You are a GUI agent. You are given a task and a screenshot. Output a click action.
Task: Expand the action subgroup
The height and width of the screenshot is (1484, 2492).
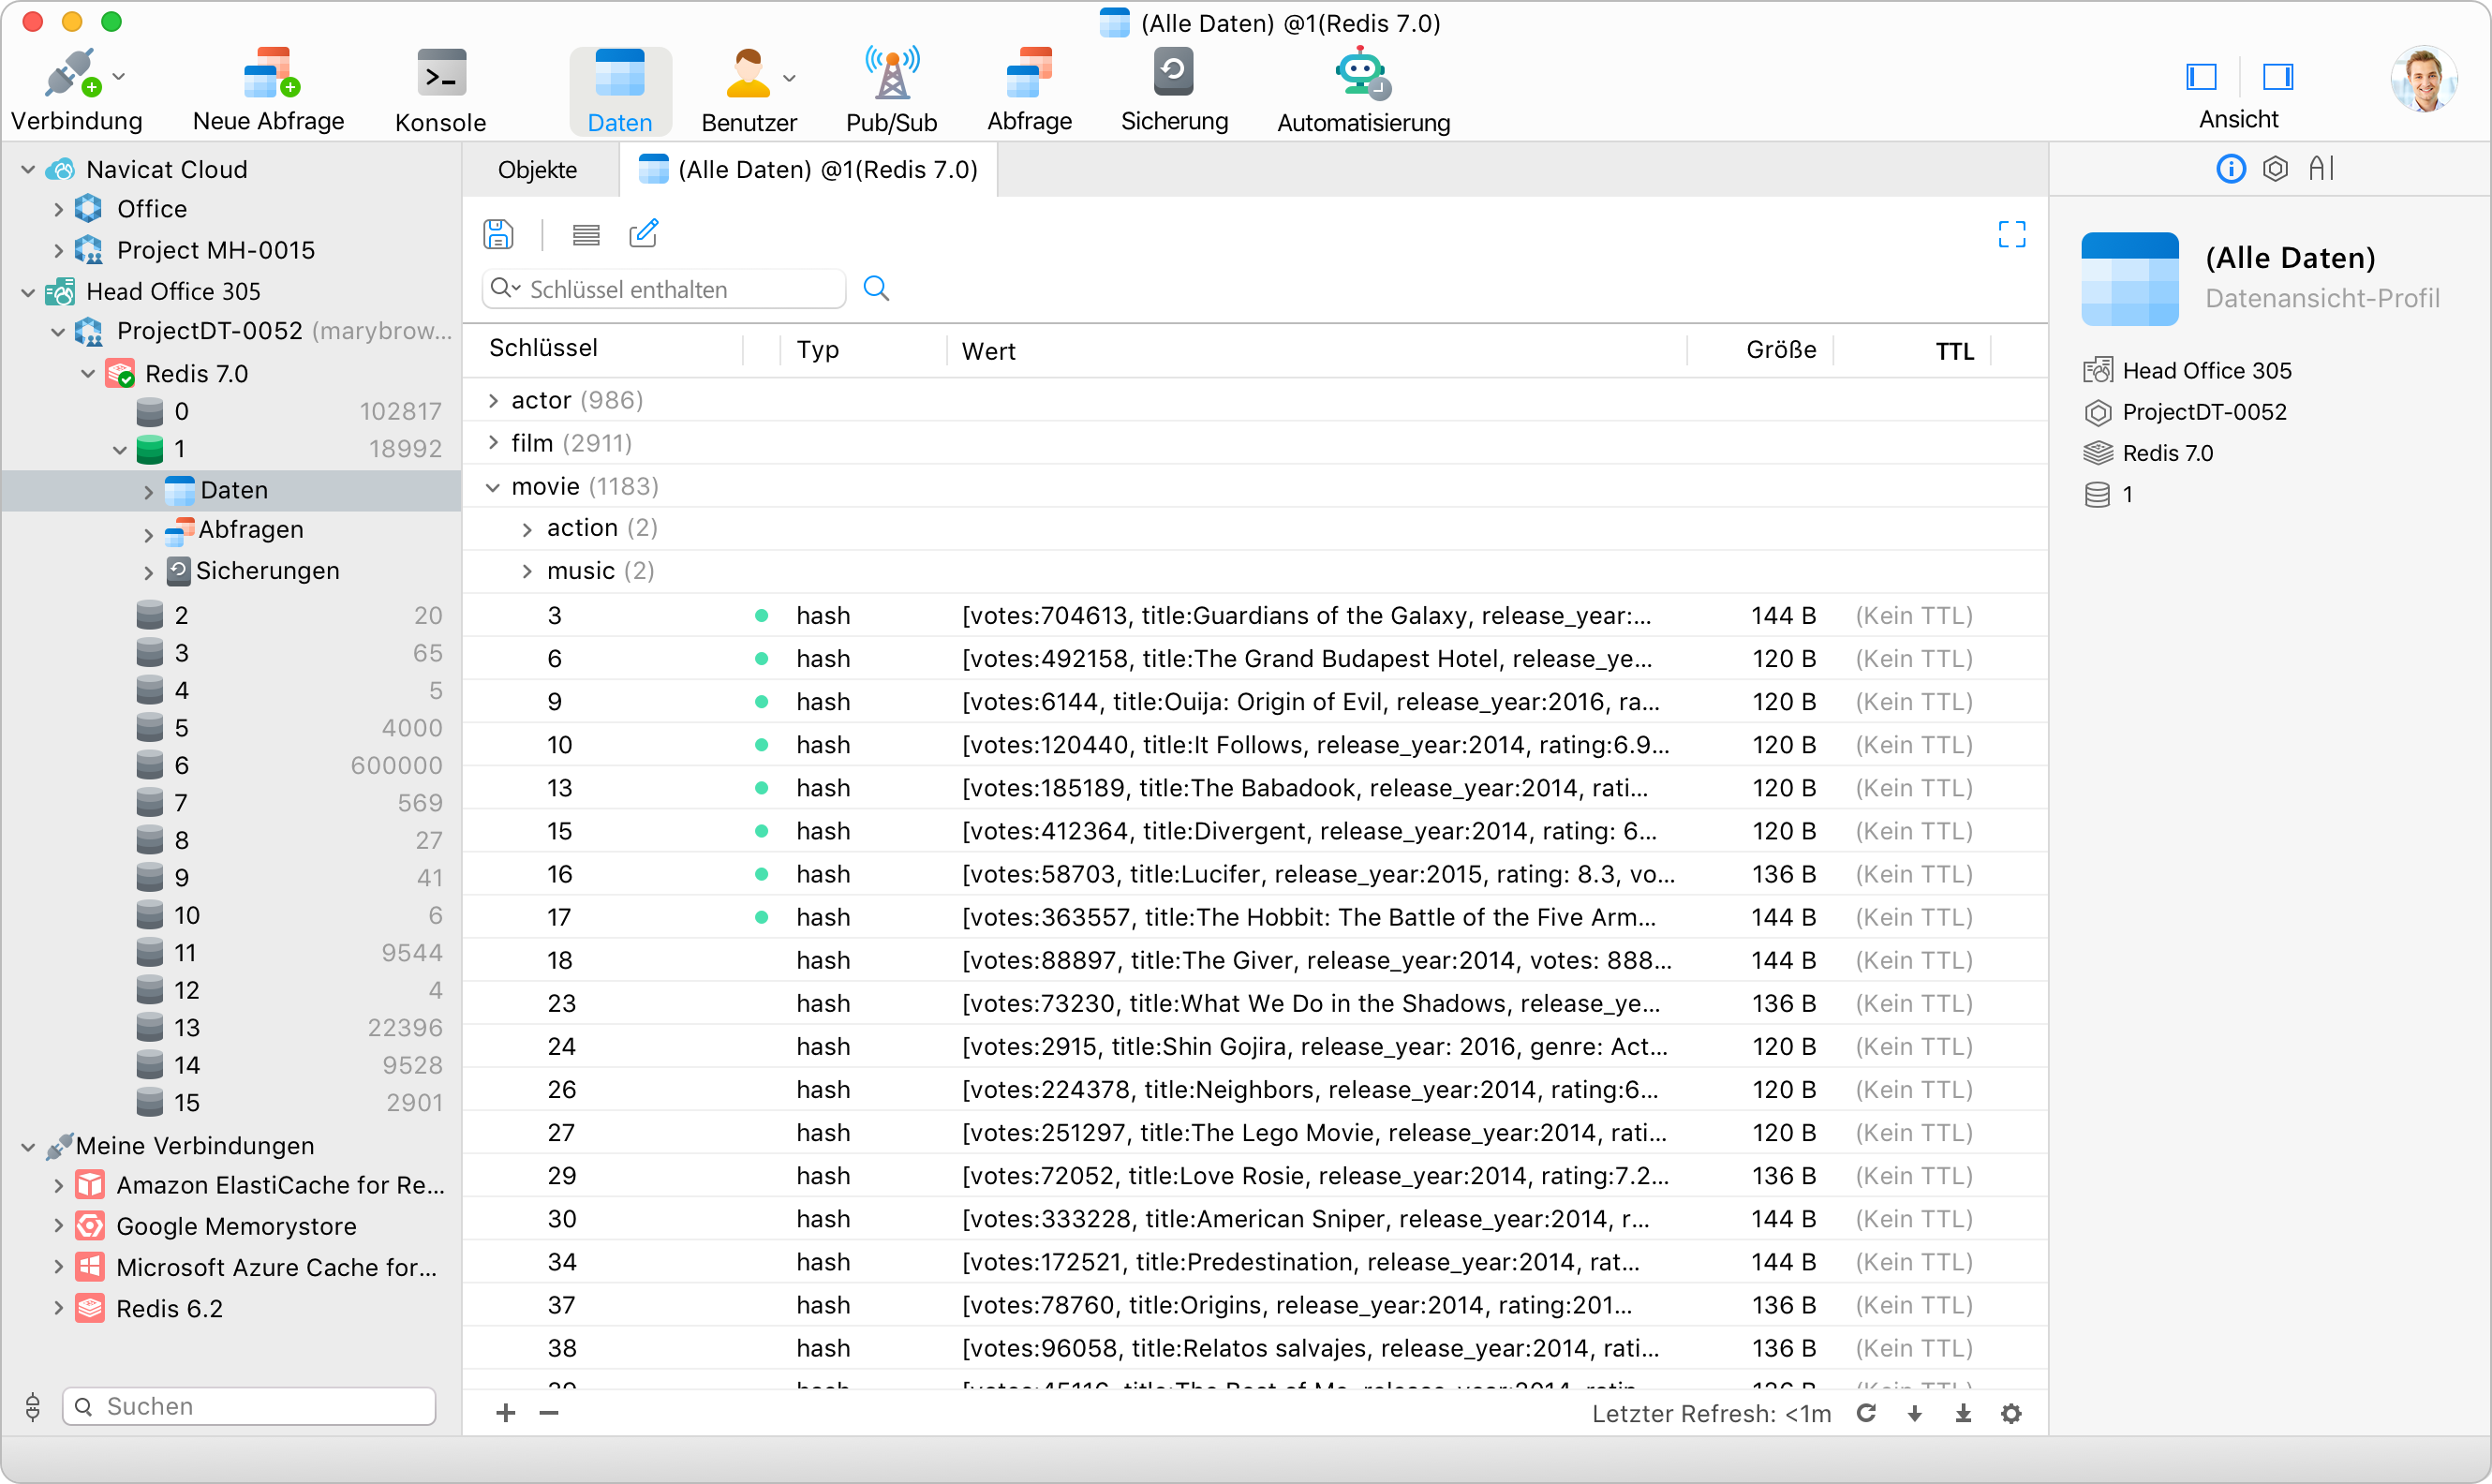click(527, 529)
